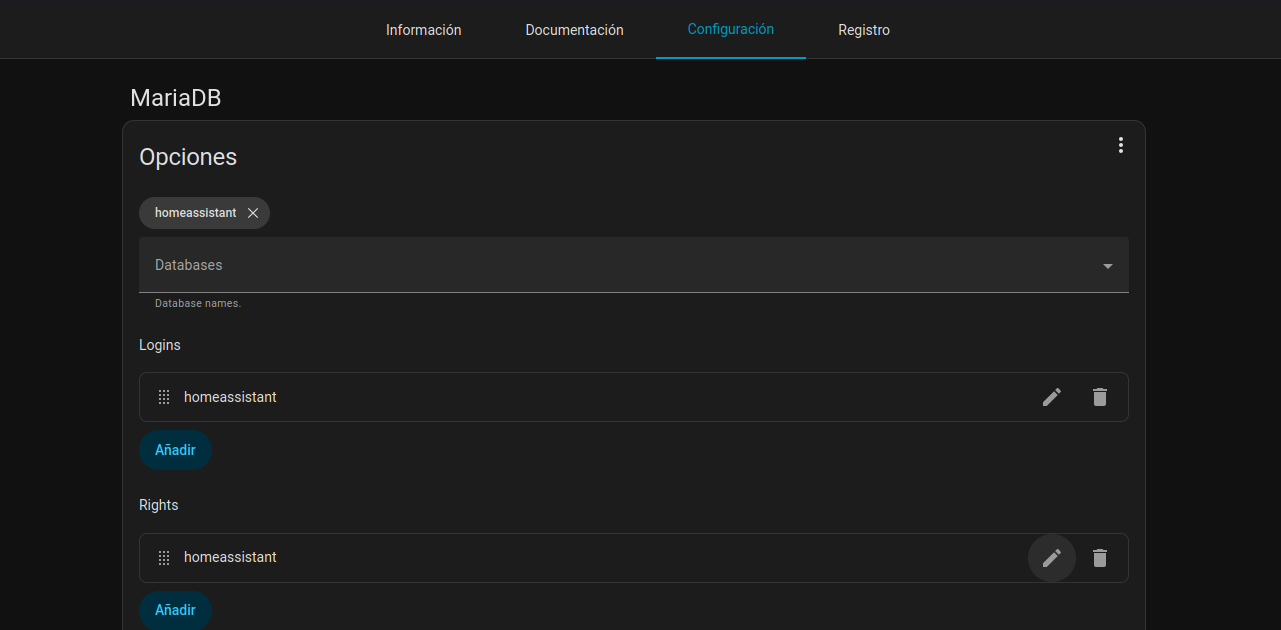Remove the homeassistant database chip
This screenshot has height=630, width=1281.
(x=253, y=213)
